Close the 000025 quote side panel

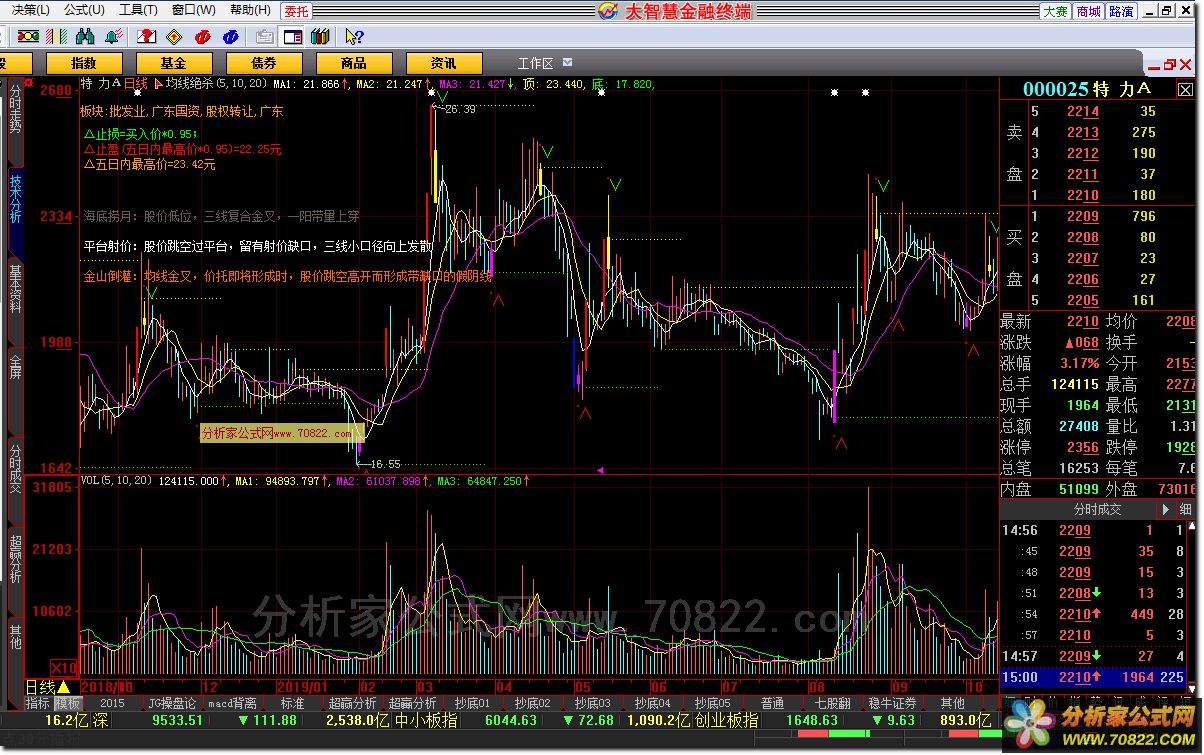coord(1184,89)
